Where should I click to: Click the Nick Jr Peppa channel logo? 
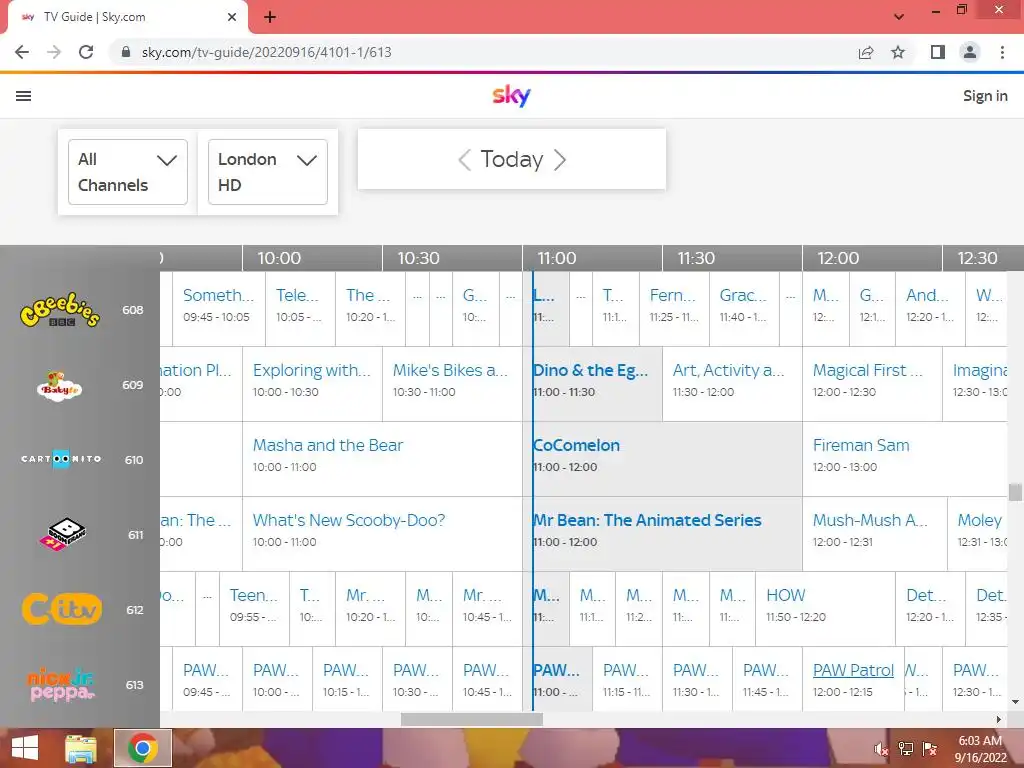[61, 684]
